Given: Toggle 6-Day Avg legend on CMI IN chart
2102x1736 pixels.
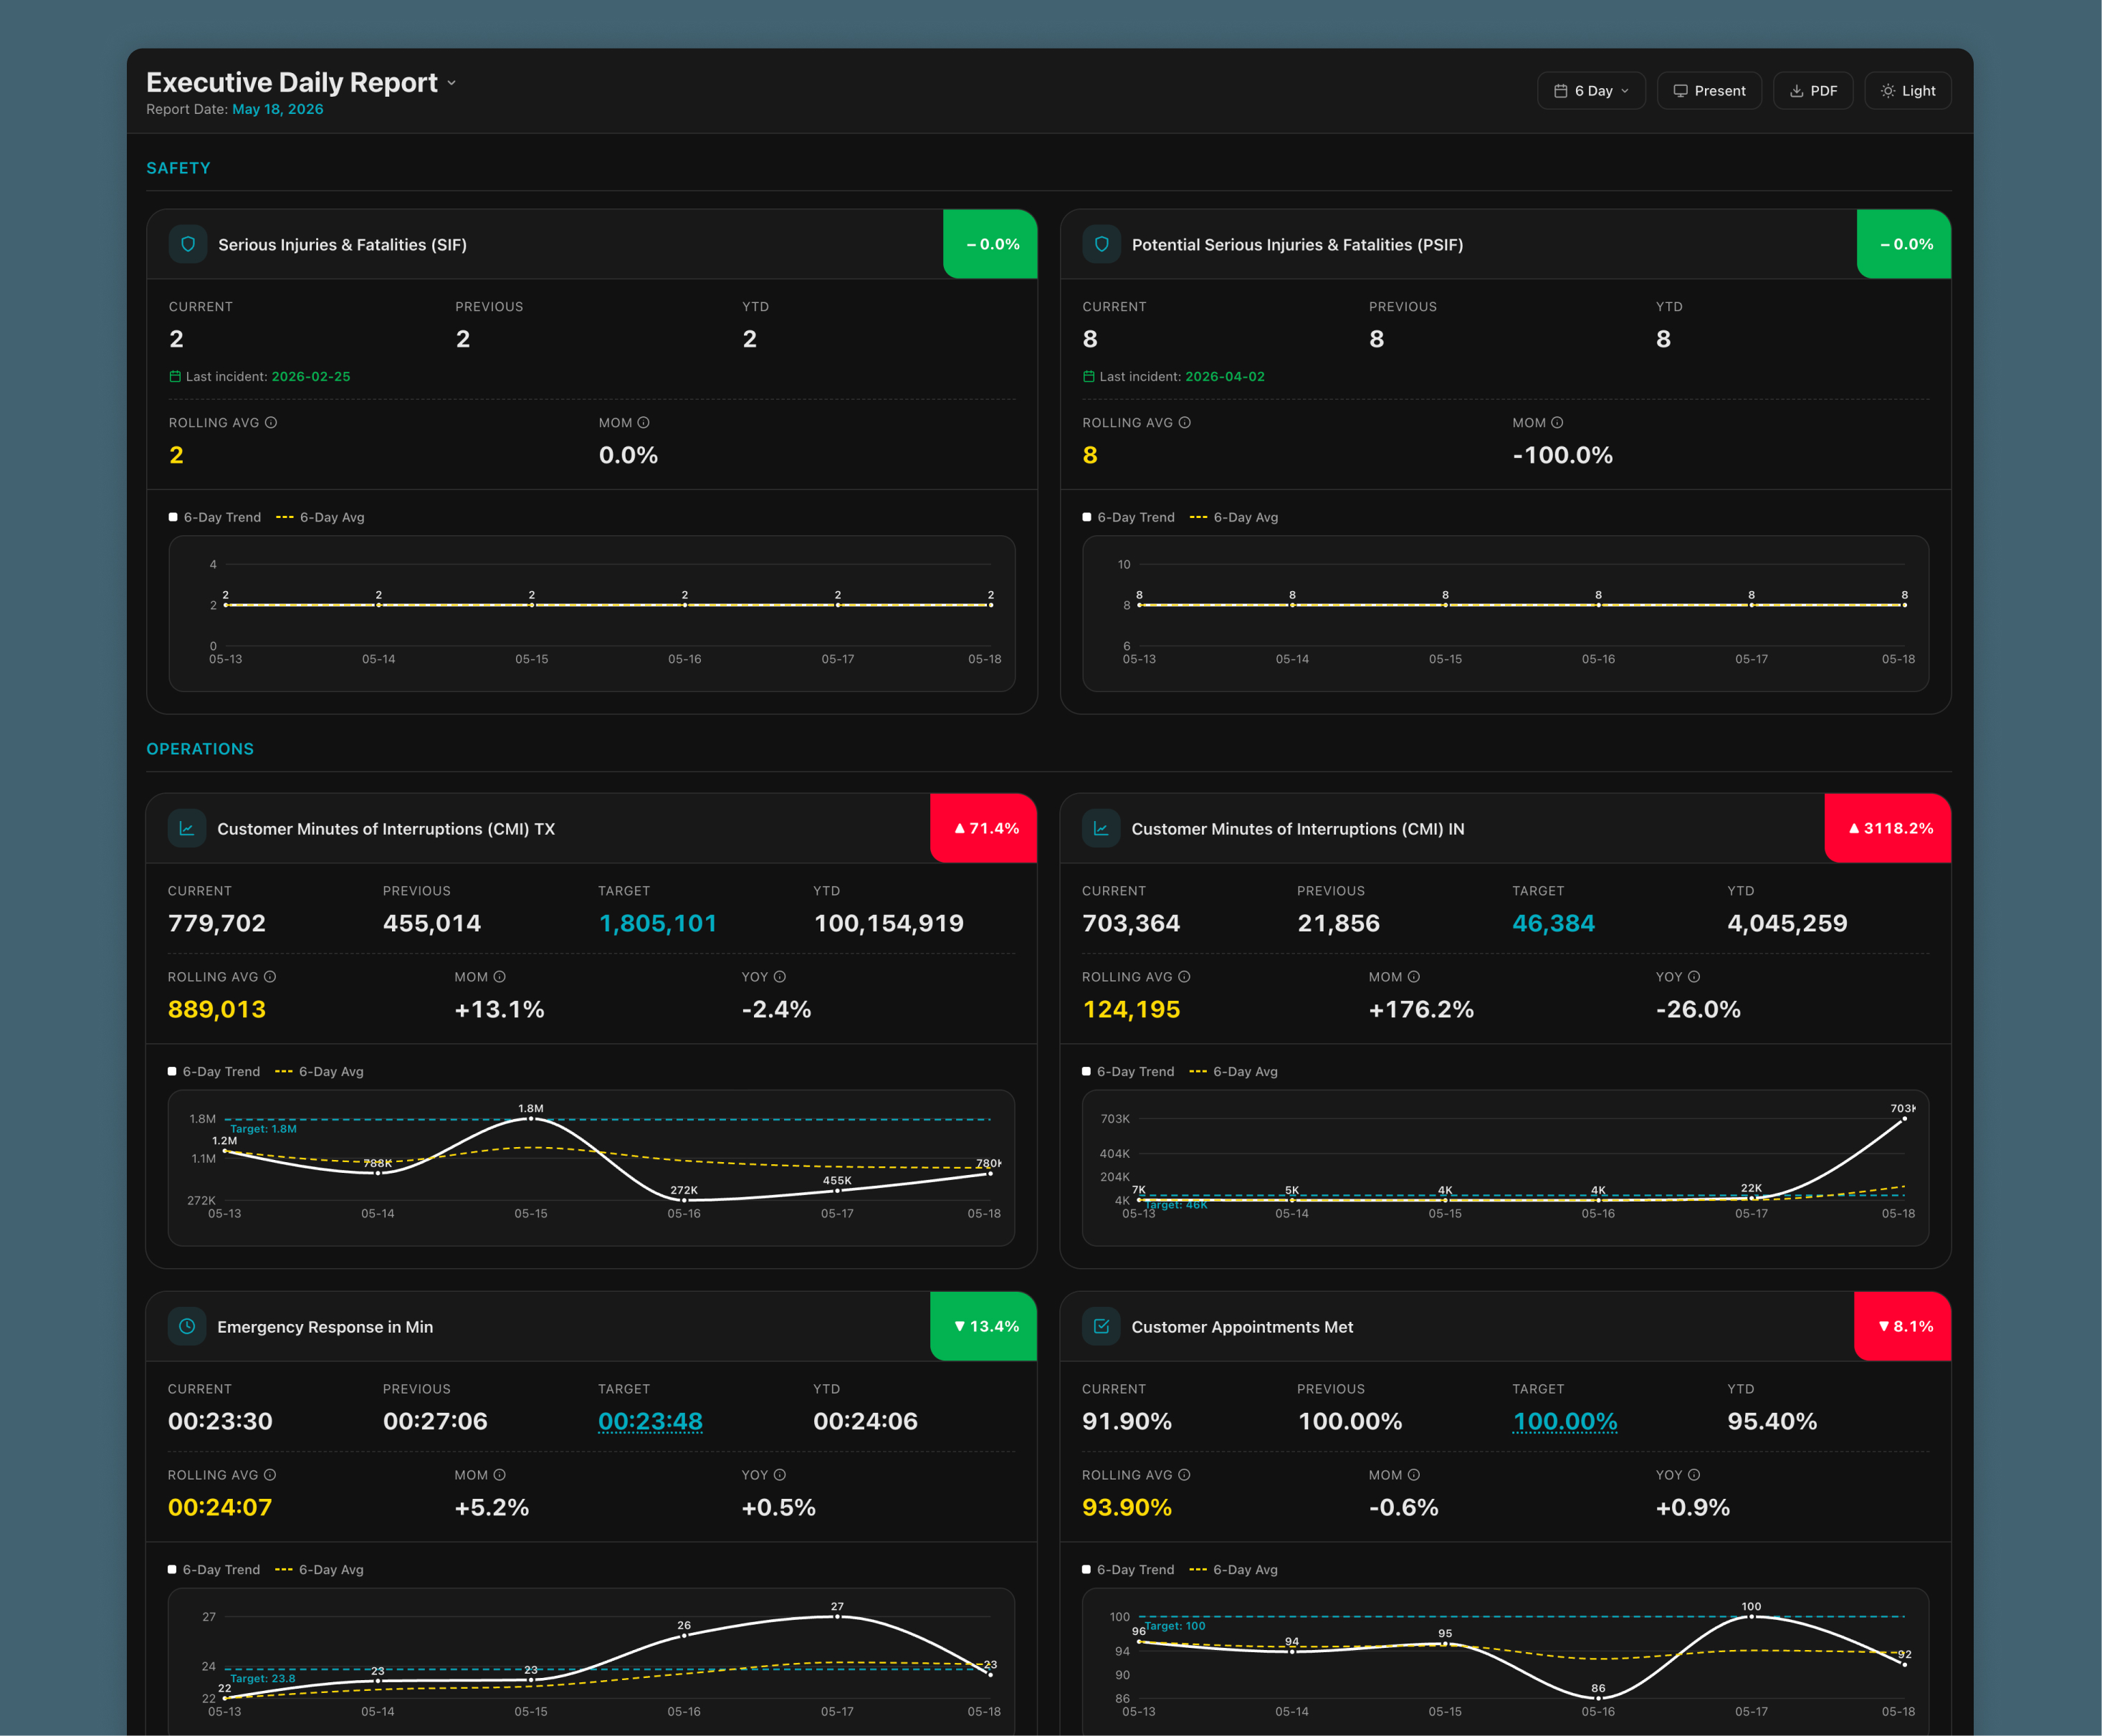Looking at the screenshot, I should tap(1233, 1071).
